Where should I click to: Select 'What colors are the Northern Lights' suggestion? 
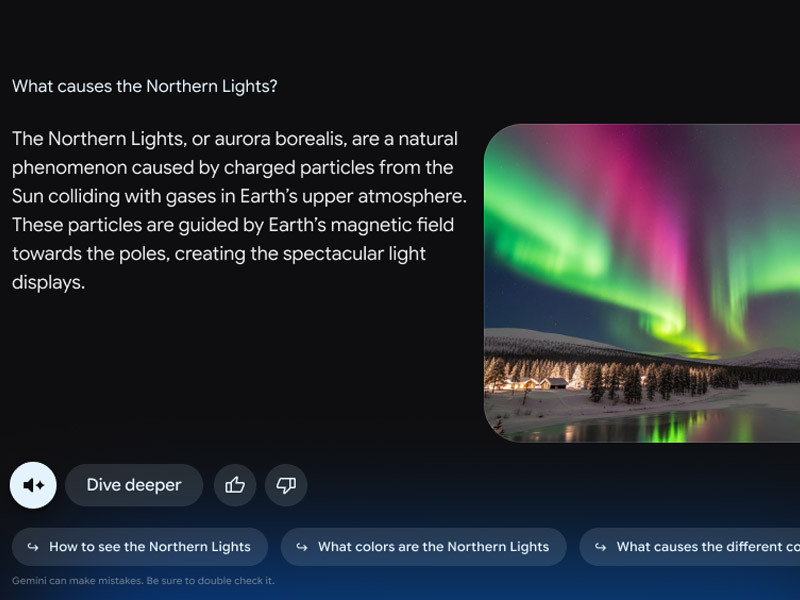pyautogui.click(x=423, y=547)
